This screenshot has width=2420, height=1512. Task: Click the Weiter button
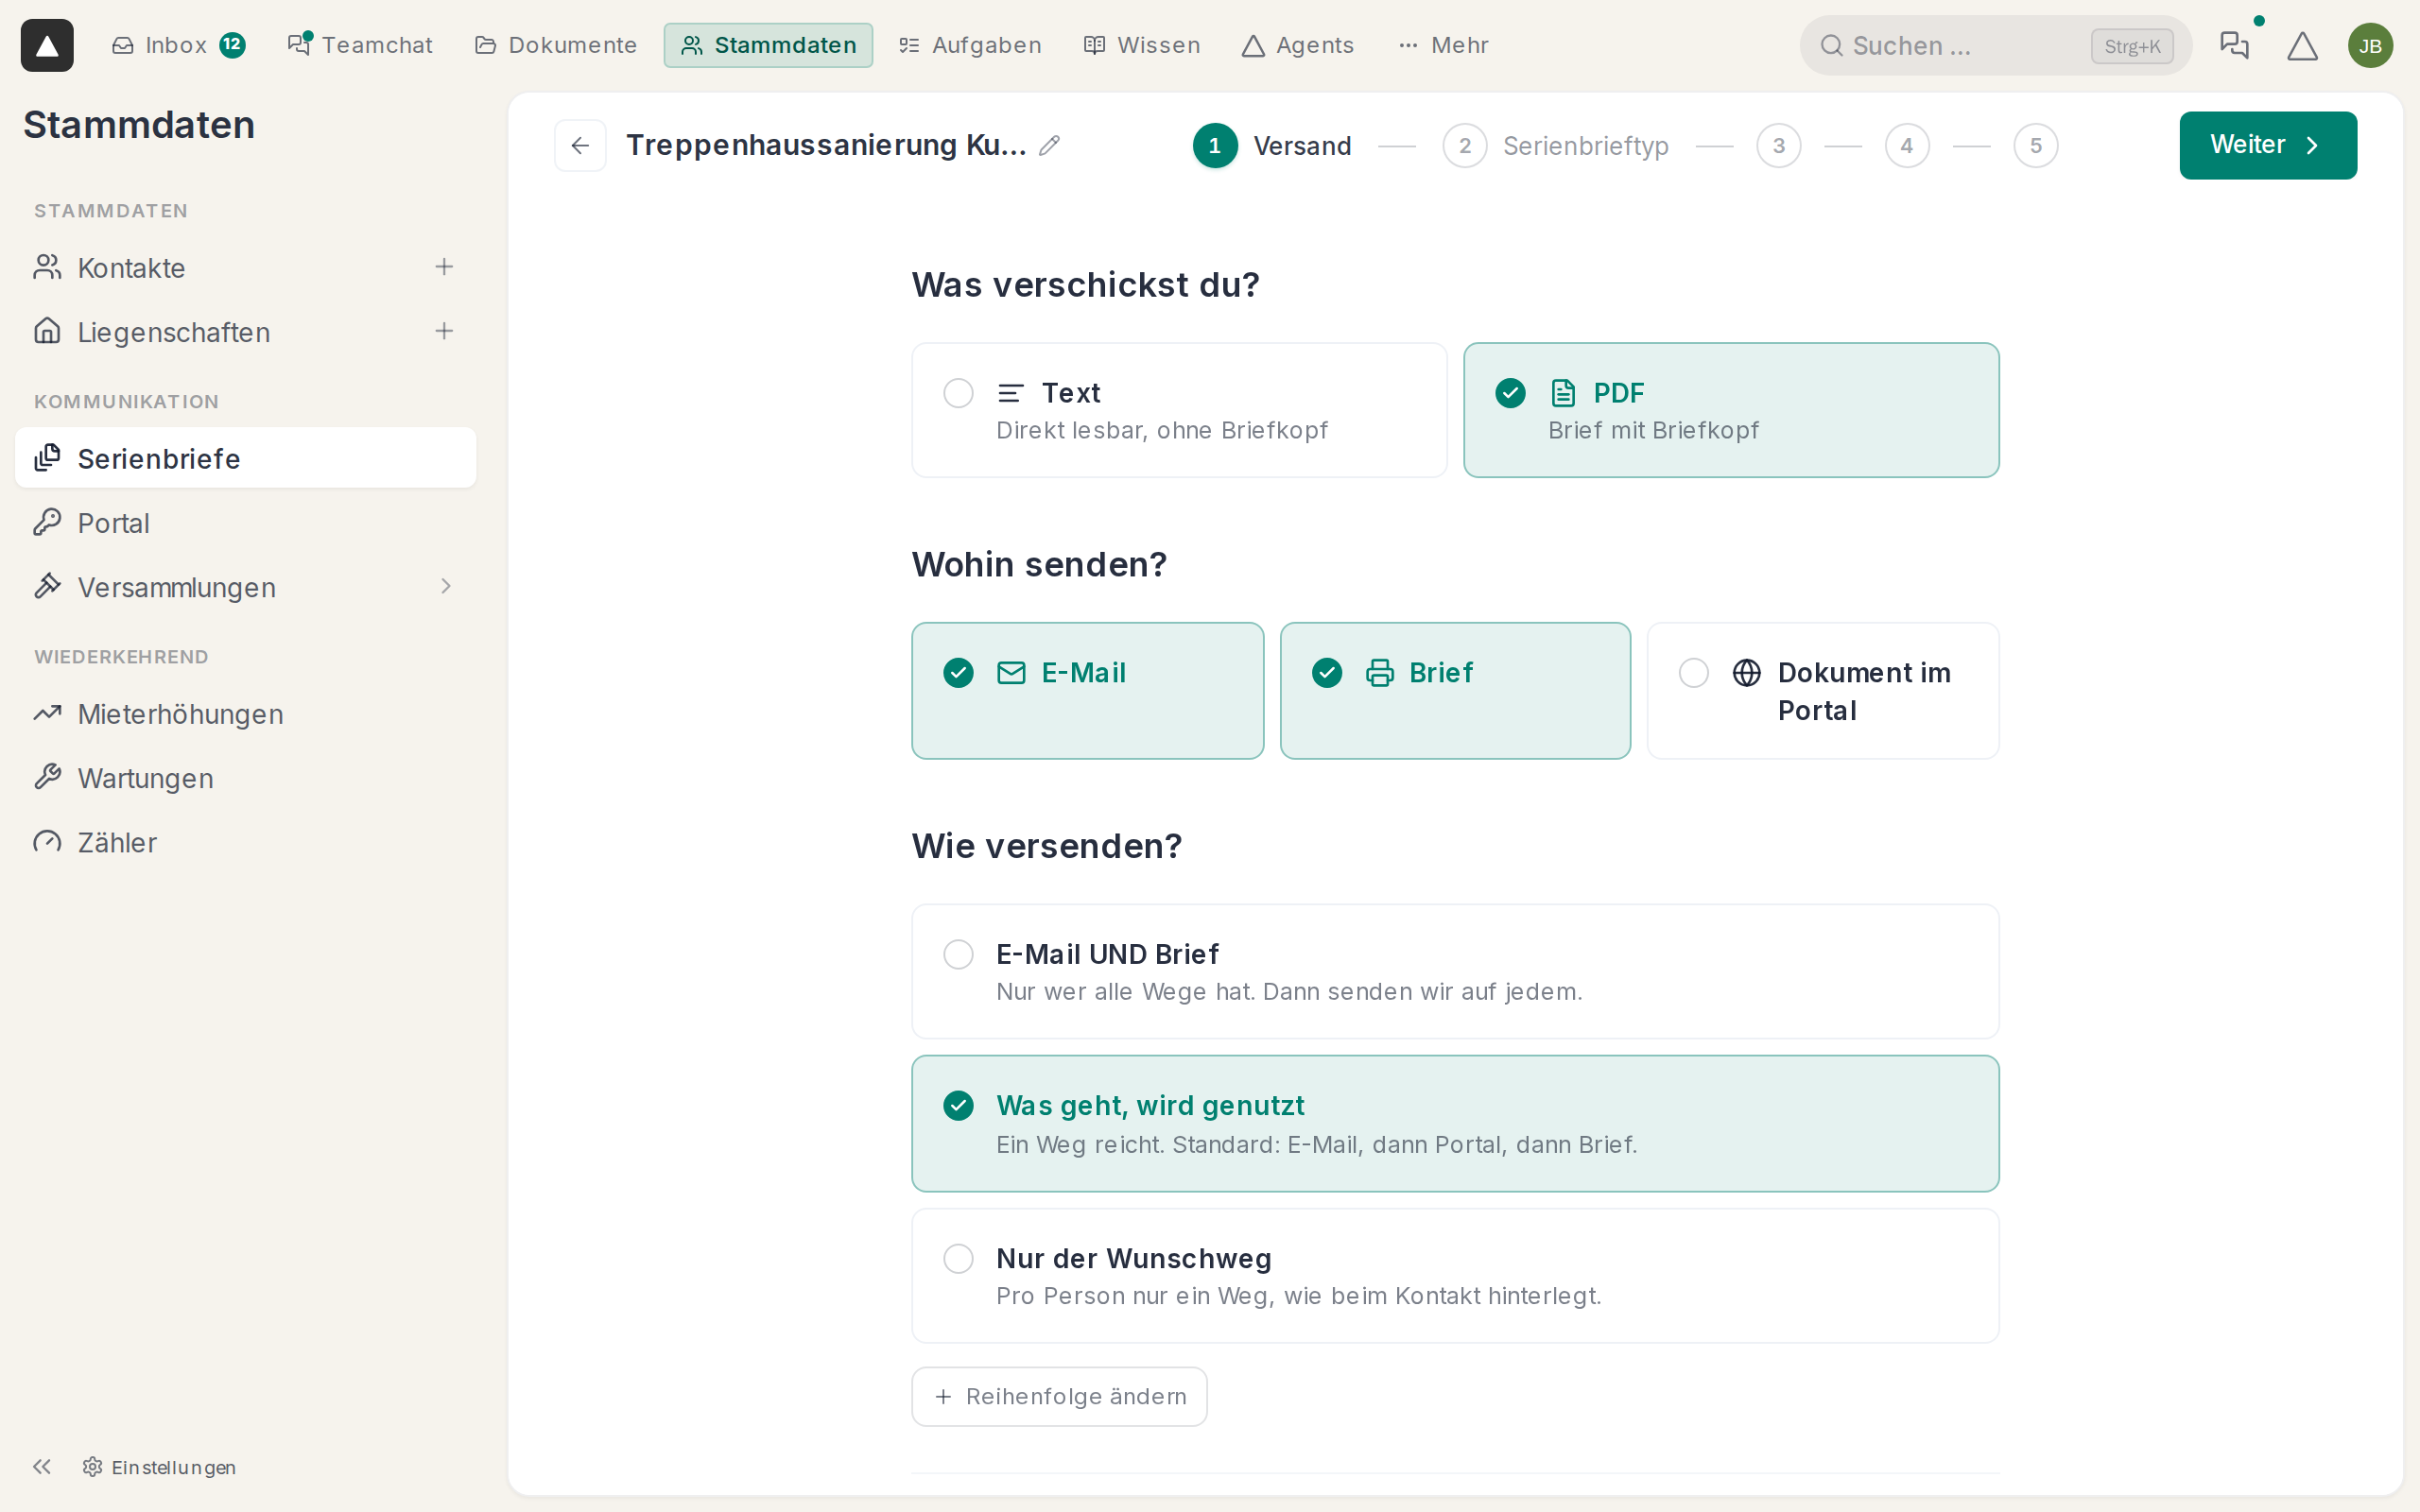pyautogui.click(x=2268, y=145)
